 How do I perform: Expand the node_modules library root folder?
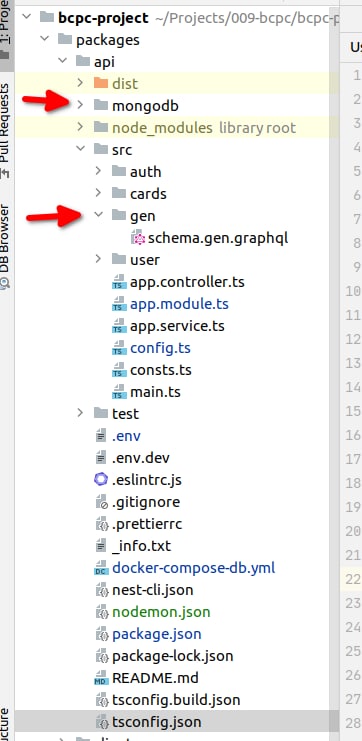coord(80,127)
